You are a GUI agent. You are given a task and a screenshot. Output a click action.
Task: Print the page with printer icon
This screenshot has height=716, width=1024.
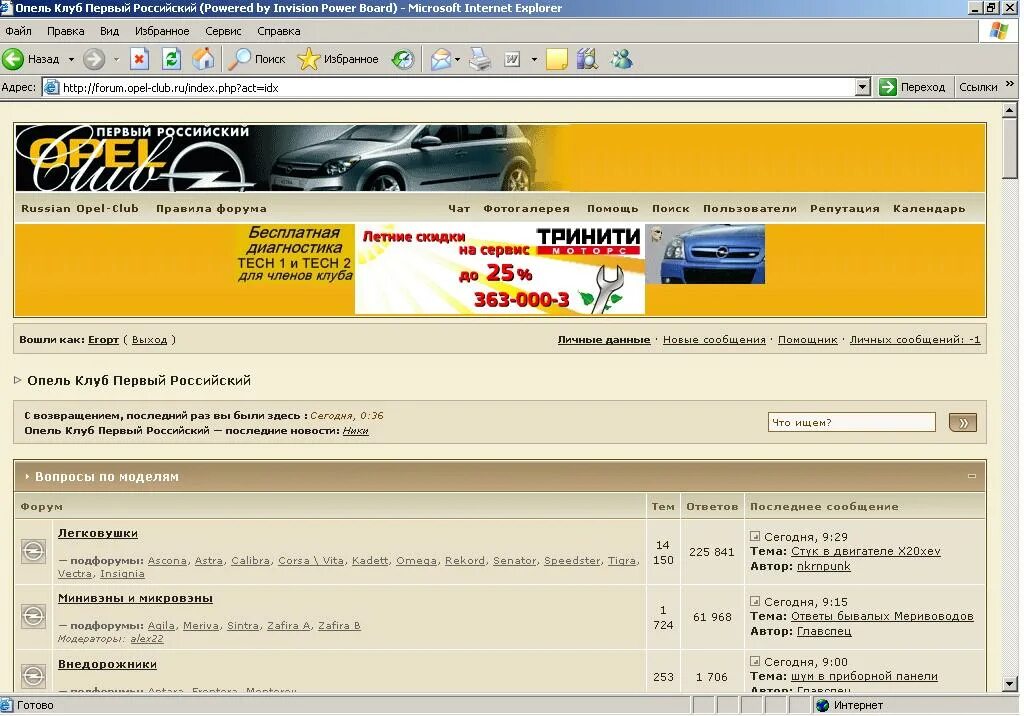[x=481, y=59]
